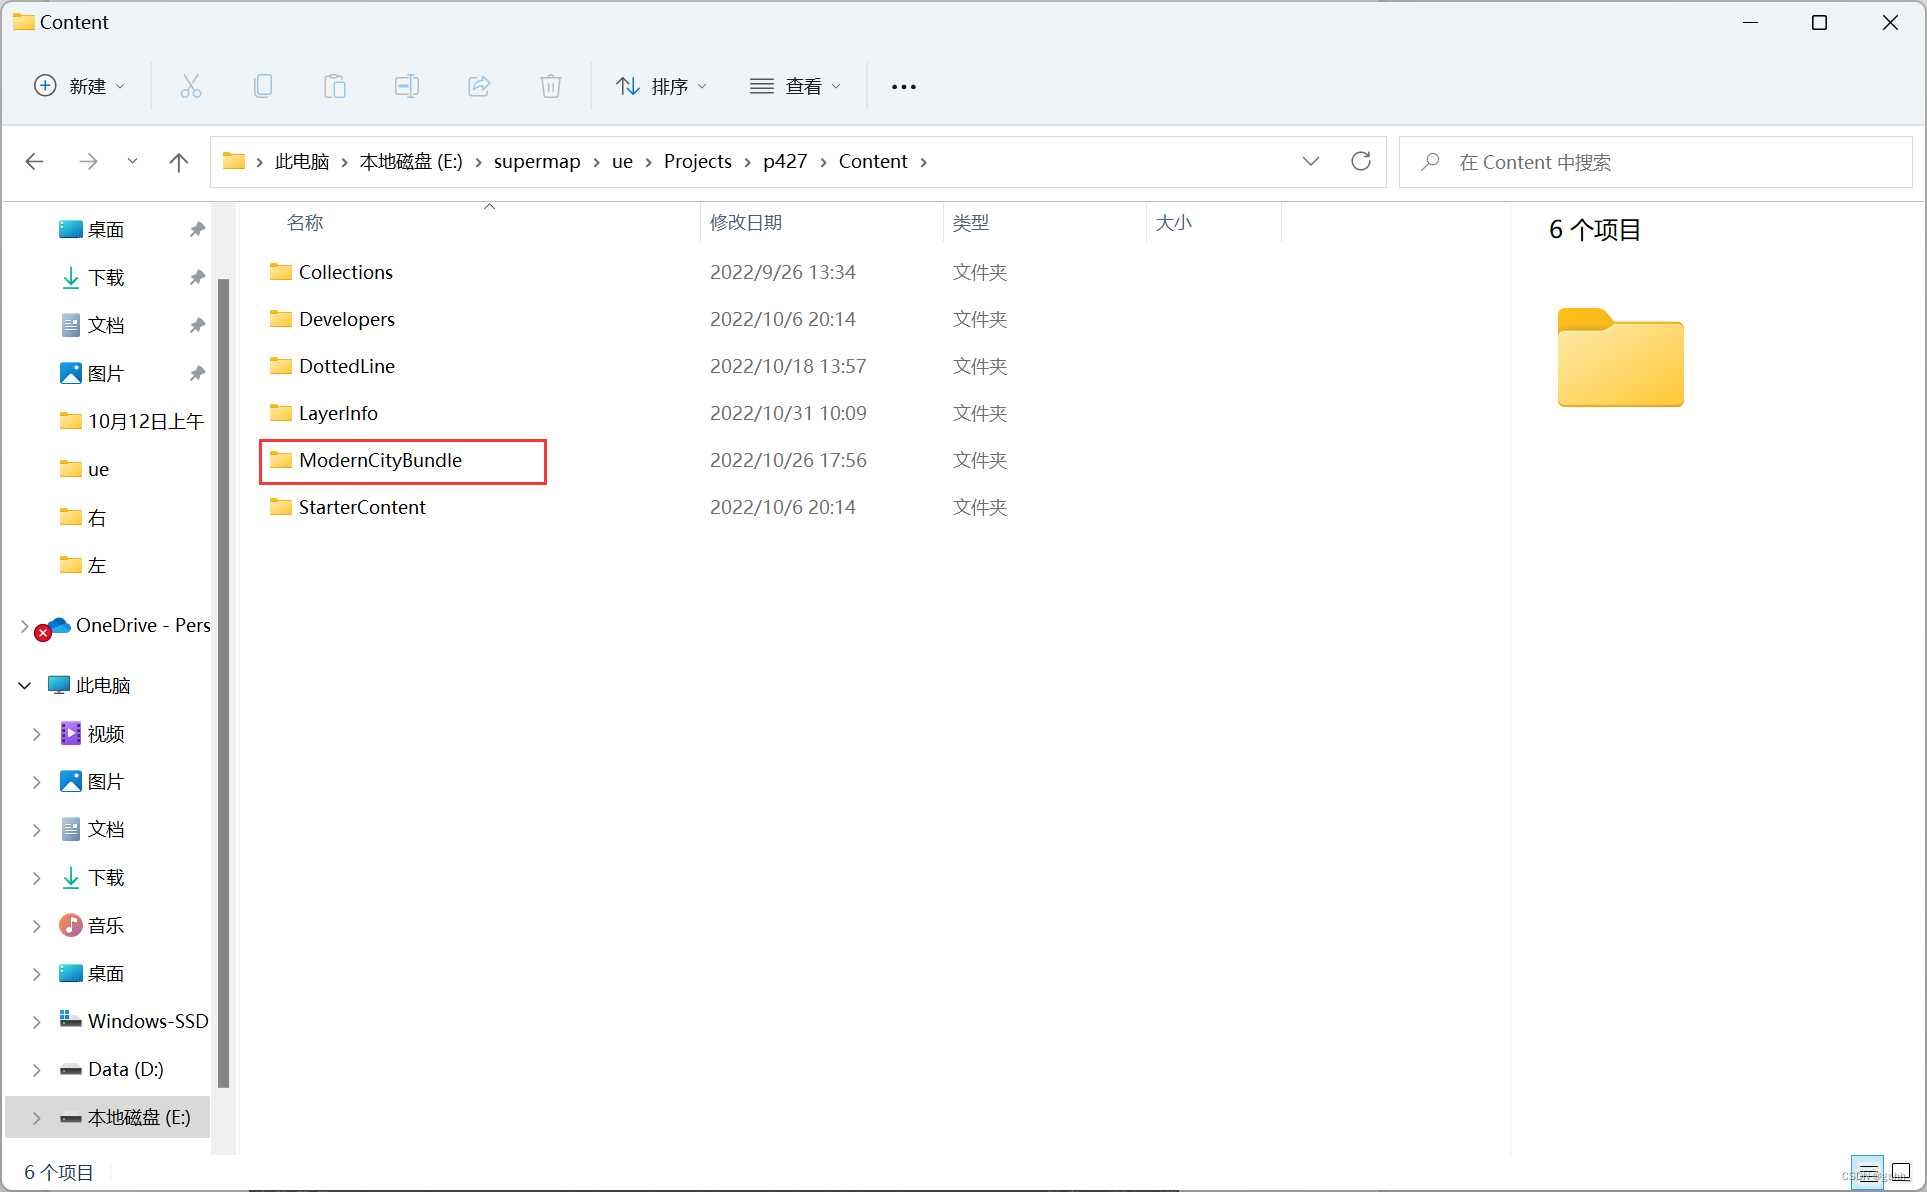The height and width of the screenshot is (1192, 1927).
Task: Click the Copy icon in toolbar
Action: click(263, 86)
